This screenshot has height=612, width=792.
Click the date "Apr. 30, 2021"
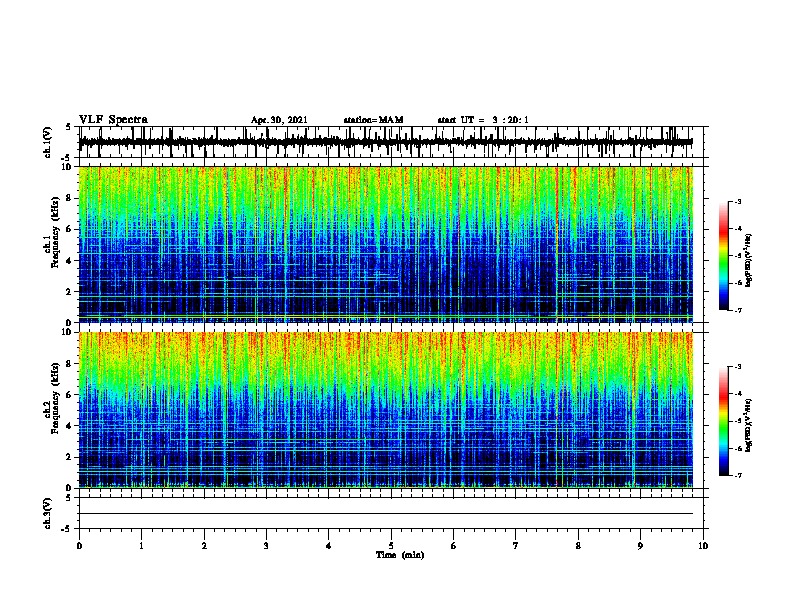pyautogui.click(x=279, y=120)
